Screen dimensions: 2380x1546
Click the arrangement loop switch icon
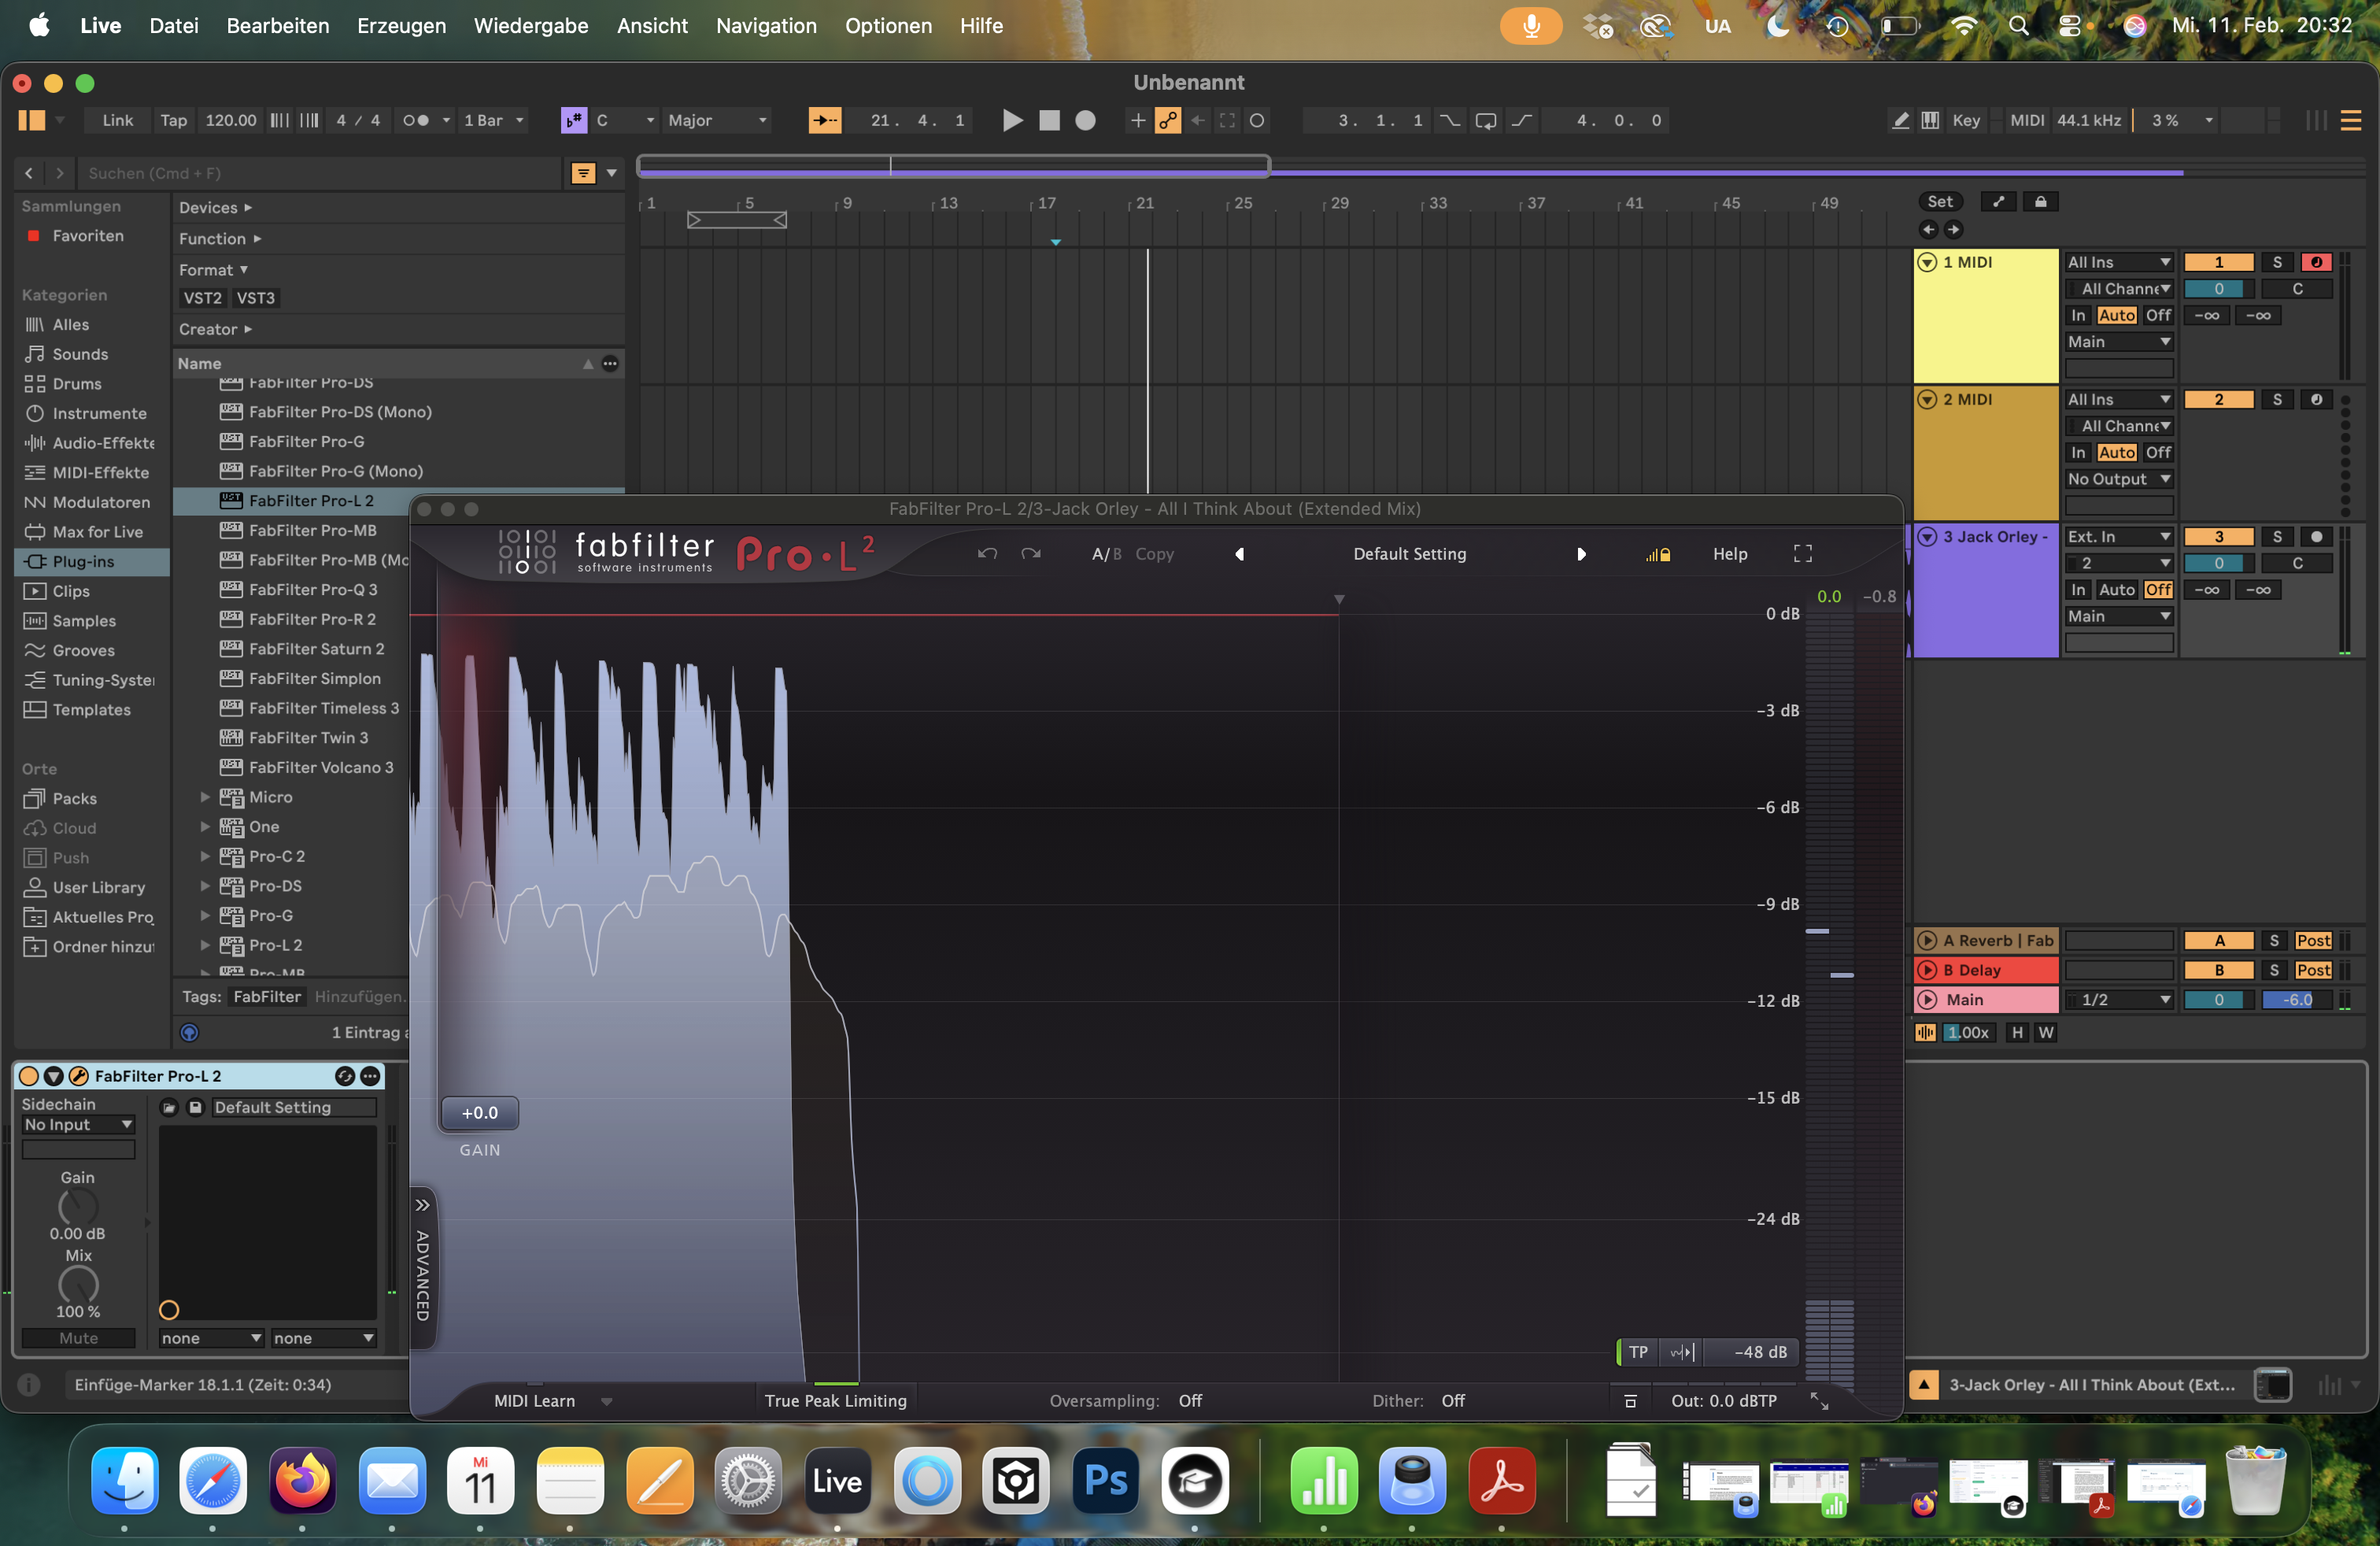(x=1486, y=120)
